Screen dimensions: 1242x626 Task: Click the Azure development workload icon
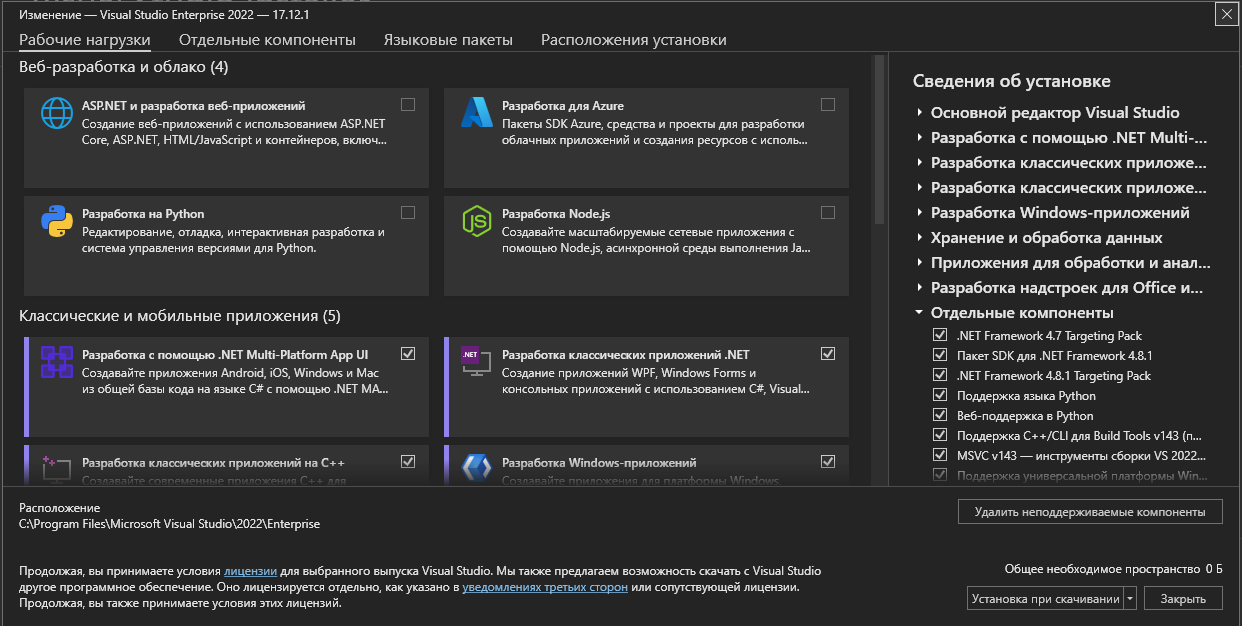tap(477, 113)
